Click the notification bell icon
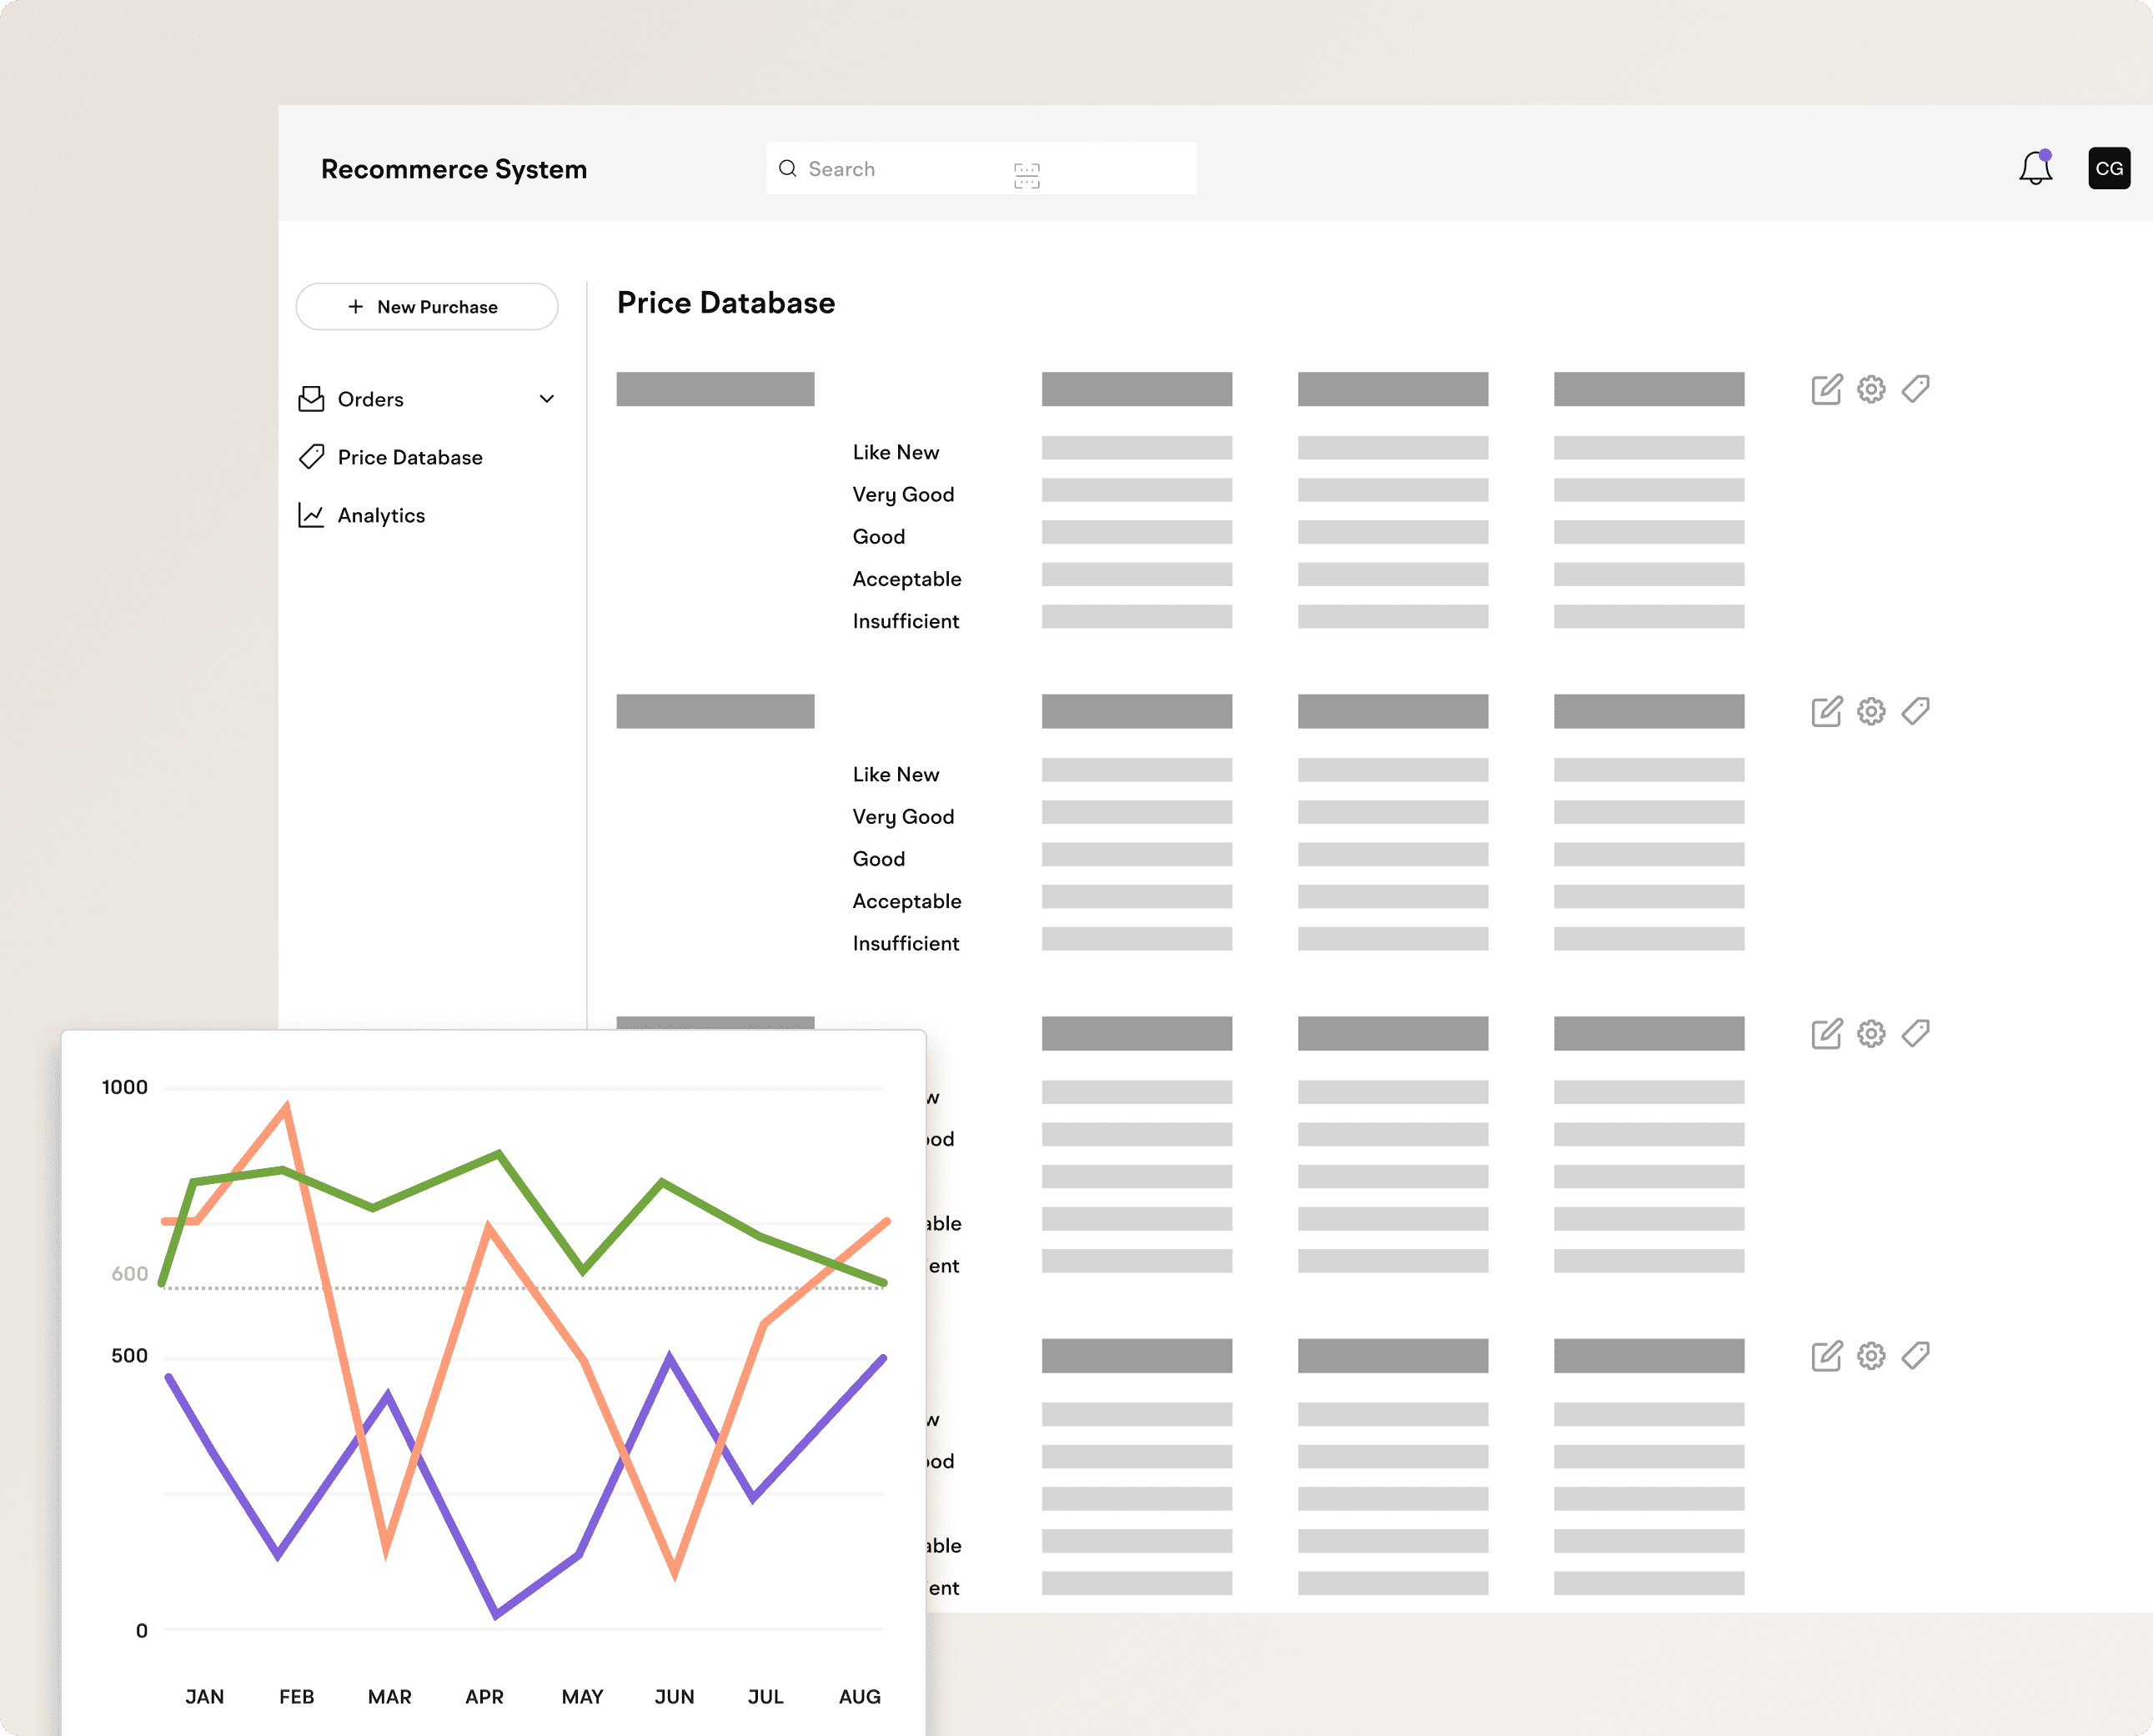 coord(2035,168)
